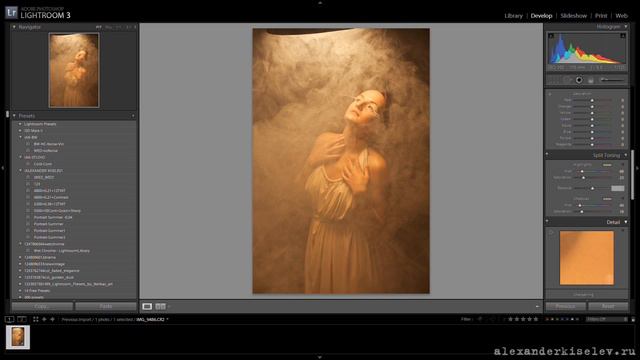Open the Slideshow module
Image resolution: width=640 pixels, height=360 pixels.
pyautogui.click(x=573, y=16)
